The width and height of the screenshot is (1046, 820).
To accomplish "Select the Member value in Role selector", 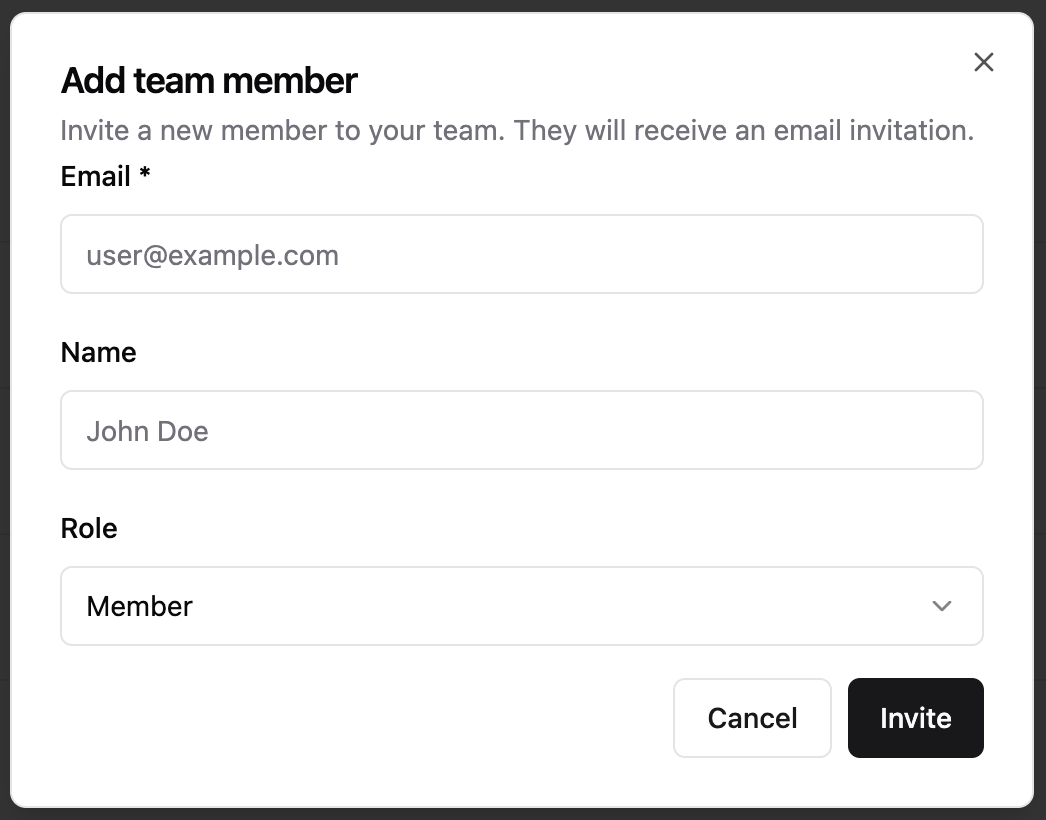I will point(140,607).
